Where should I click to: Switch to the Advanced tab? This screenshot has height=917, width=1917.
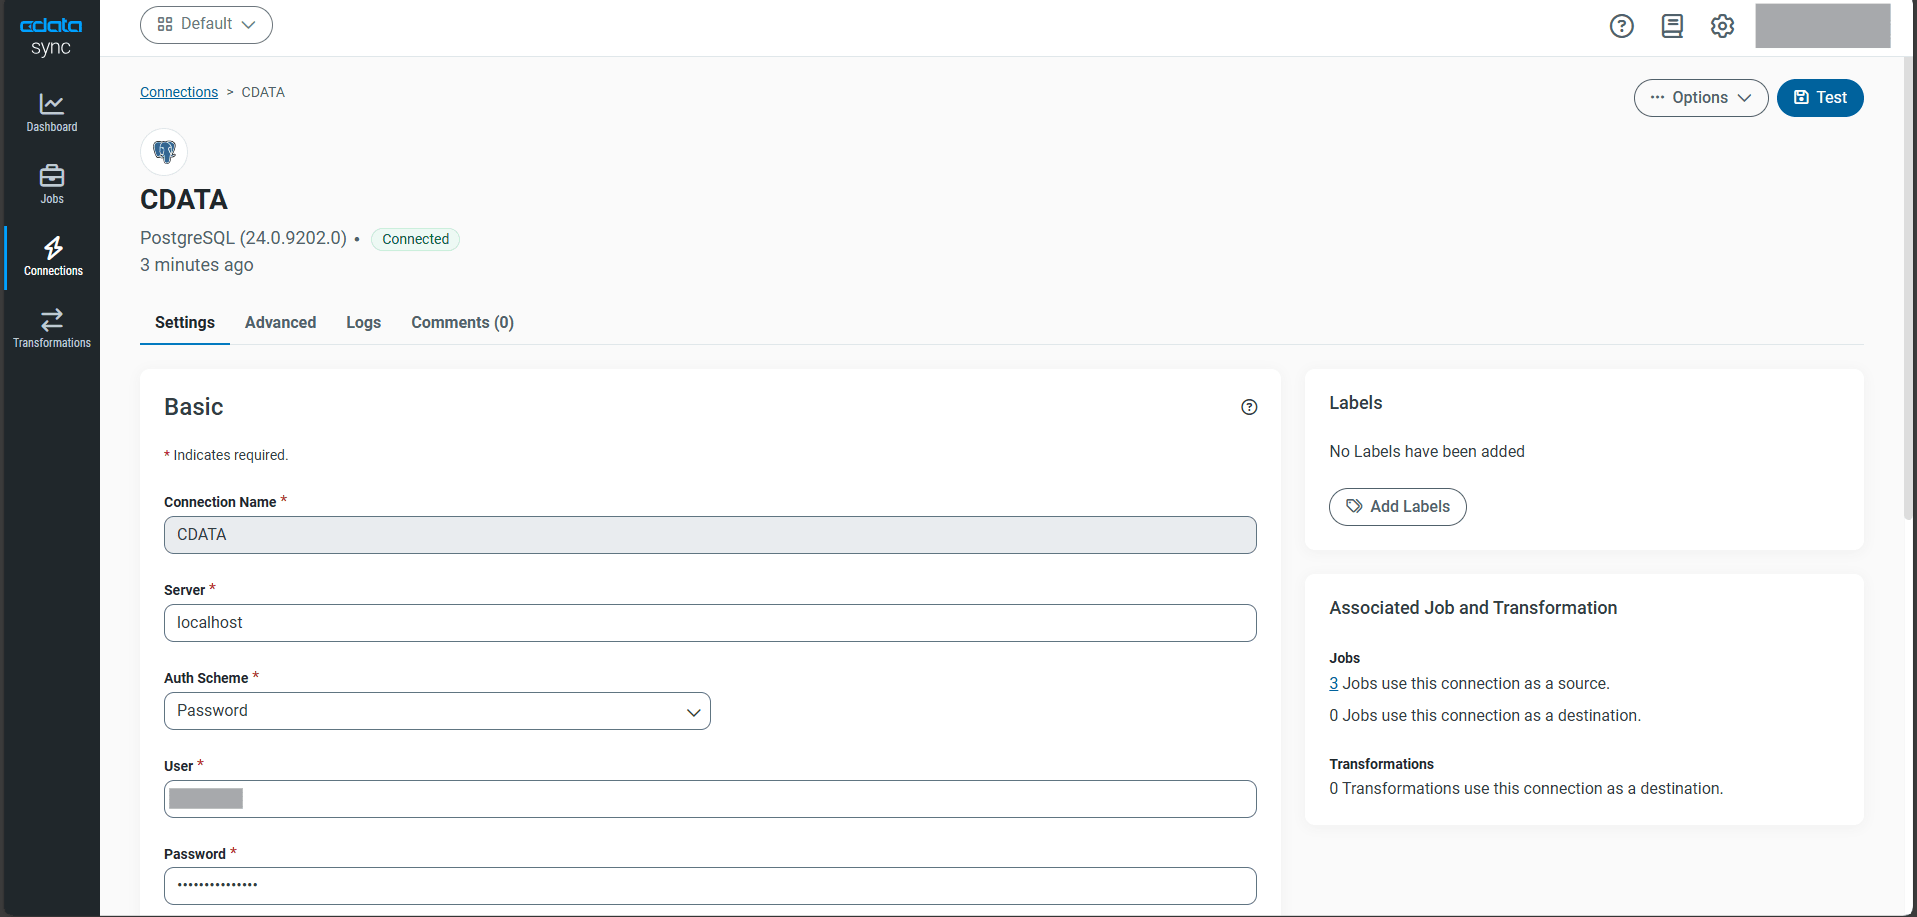click(280, 323)
